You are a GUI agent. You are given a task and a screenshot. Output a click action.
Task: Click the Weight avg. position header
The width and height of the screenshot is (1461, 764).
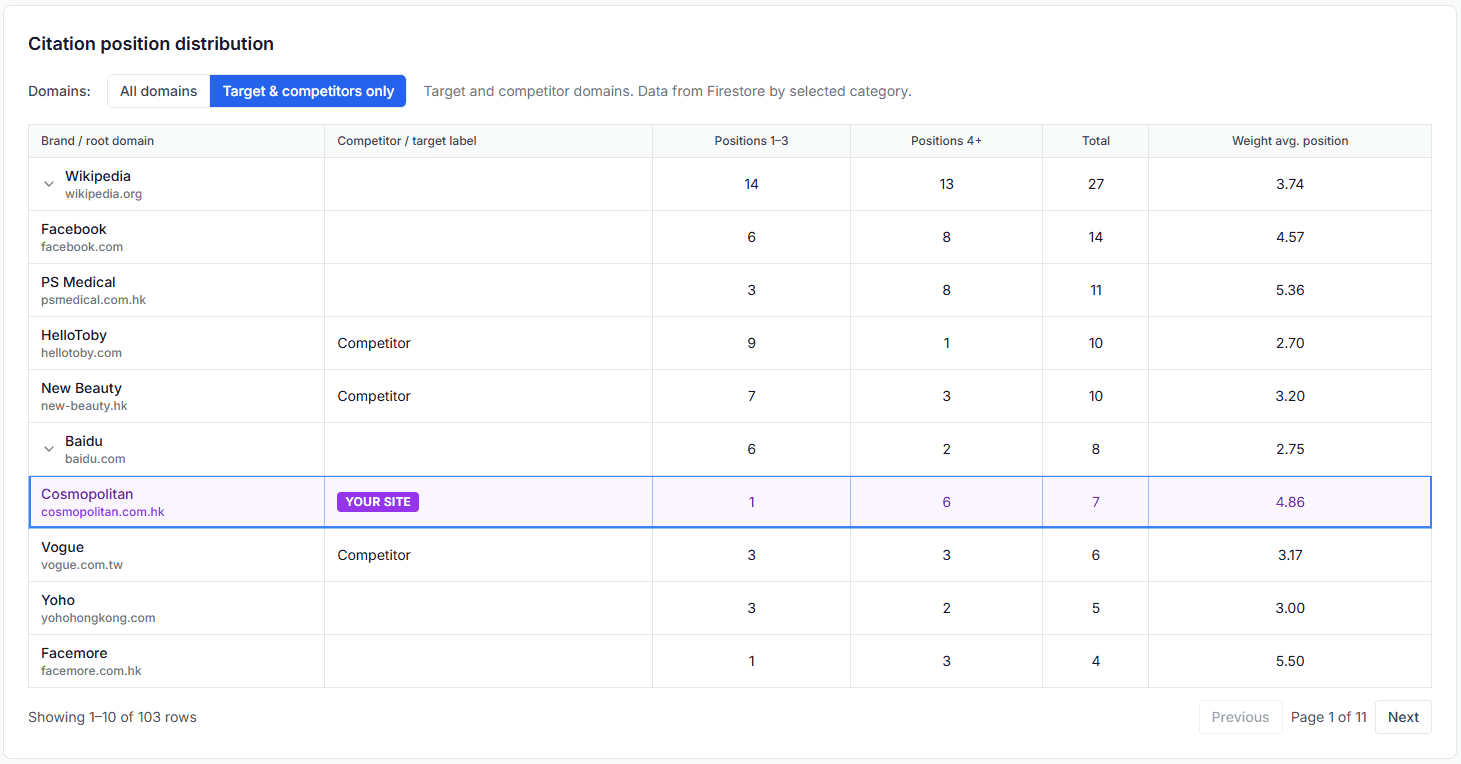1290,141
